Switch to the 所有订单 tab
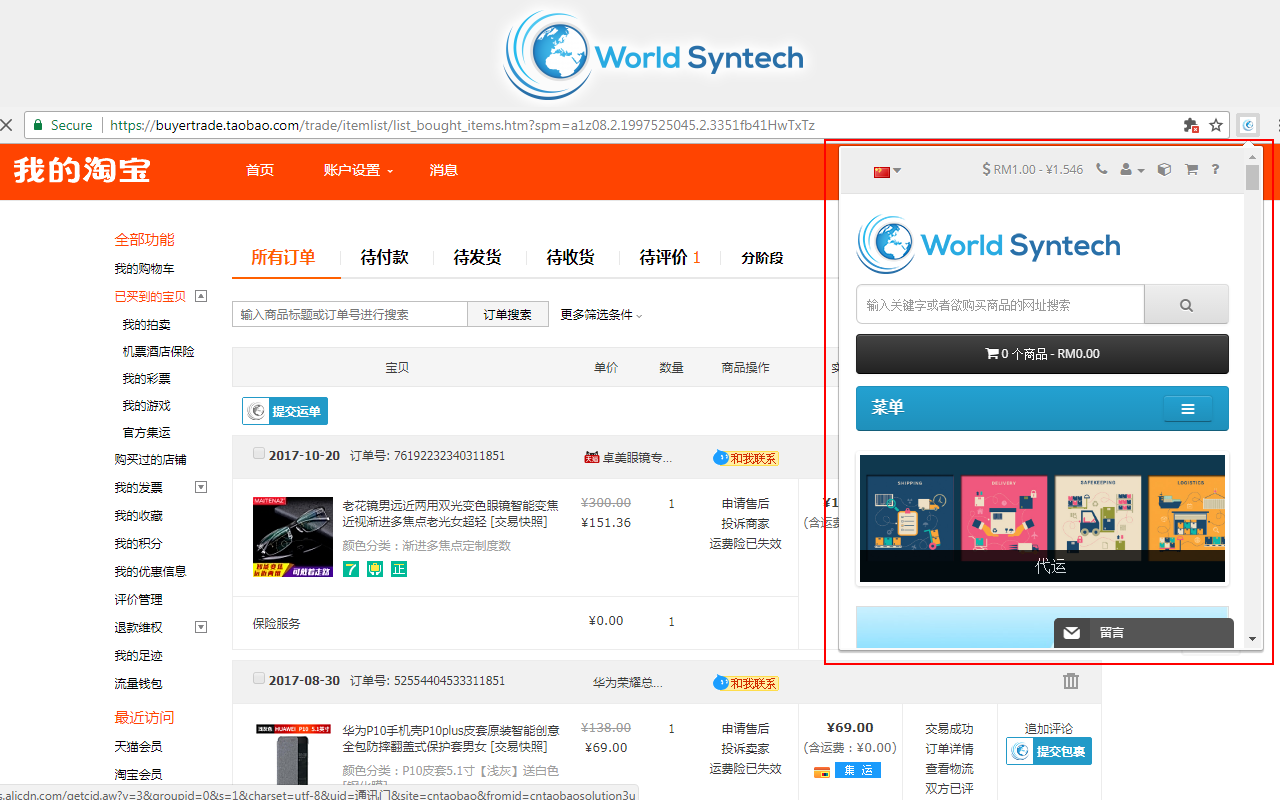1280x800 pixels. click(283, 257)
